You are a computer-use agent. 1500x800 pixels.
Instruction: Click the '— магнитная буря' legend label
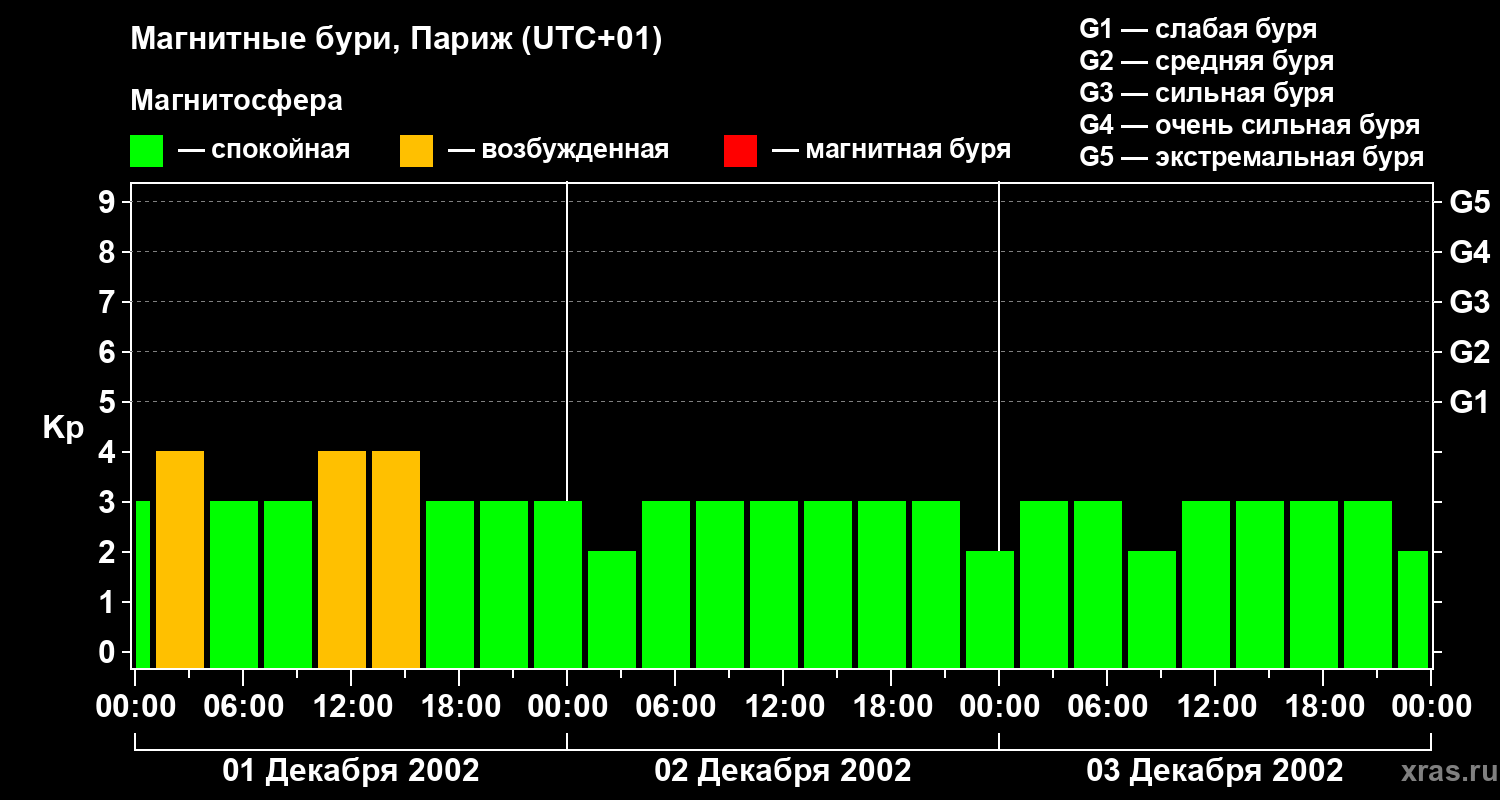coord(891,151)
